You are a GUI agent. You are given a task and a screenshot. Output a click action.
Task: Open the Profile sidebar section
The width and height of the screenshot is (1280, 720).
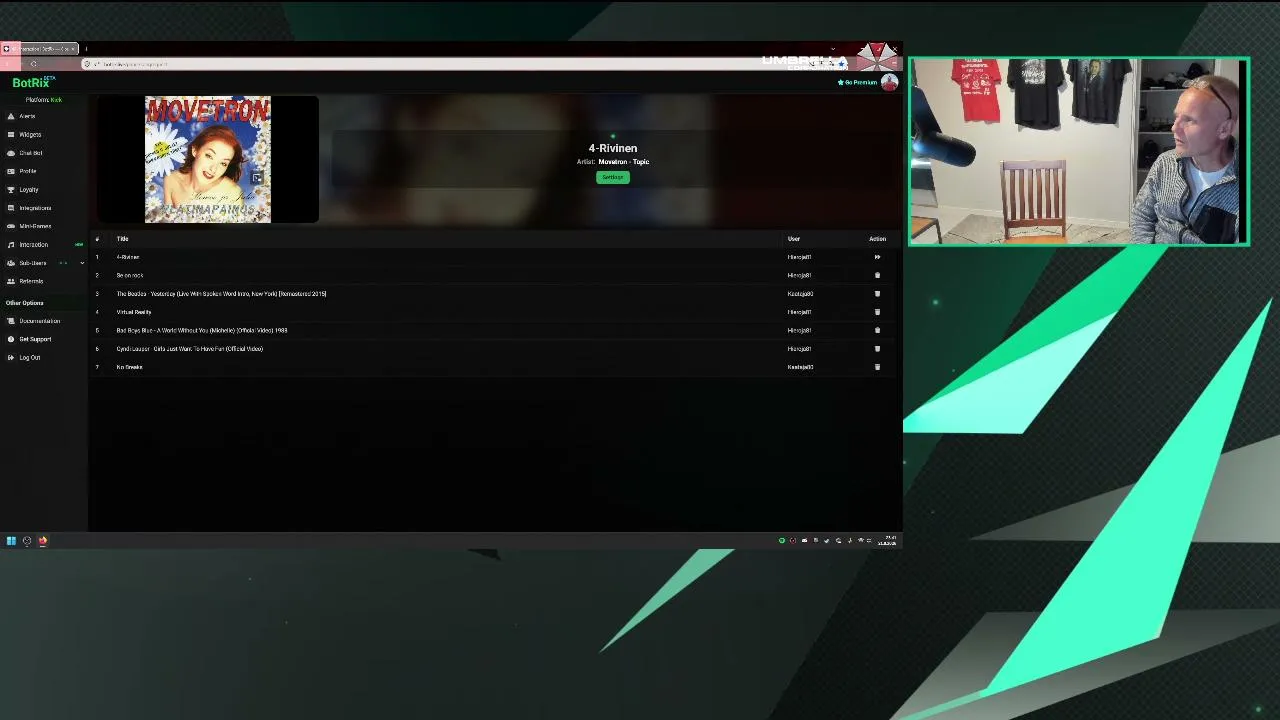[x=27, y=171]
